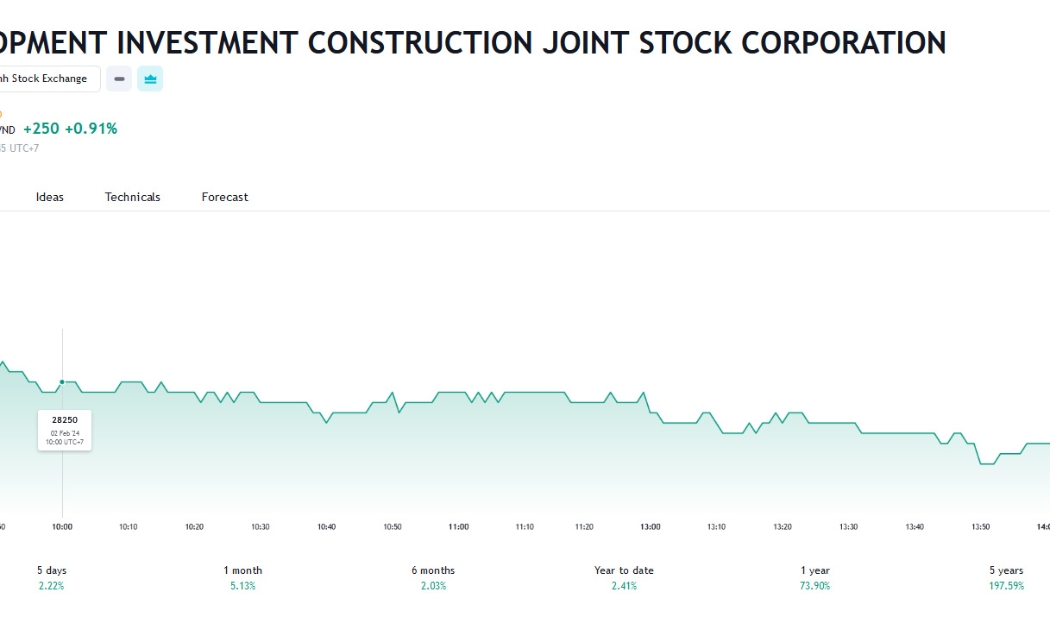Select the 1 month range
This screenshot has width=1050, height=630.
243,578
